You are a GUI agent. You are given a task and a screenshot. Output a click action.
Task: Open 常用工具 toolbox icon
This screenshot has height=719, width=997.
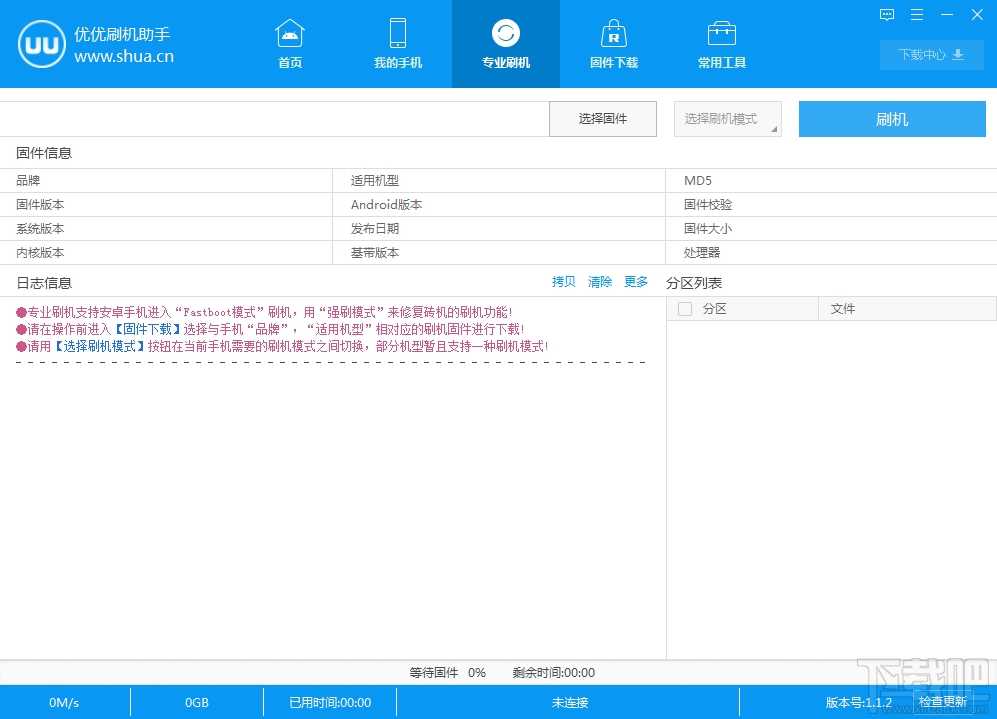(x=721, y=34)
